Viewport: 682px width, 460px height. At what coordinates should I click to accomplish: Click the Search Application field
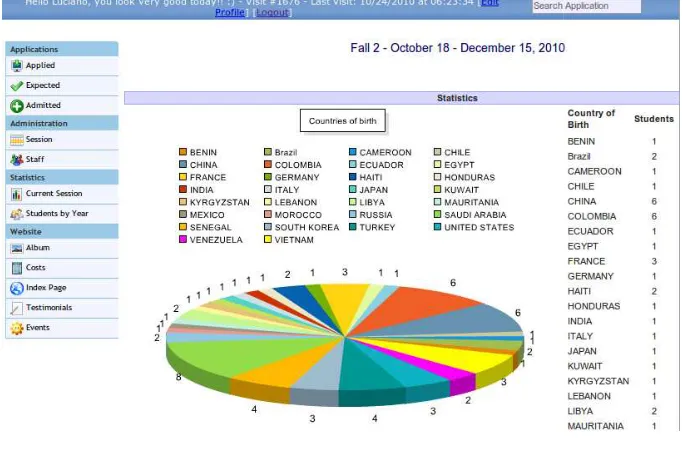click(586, 6)
